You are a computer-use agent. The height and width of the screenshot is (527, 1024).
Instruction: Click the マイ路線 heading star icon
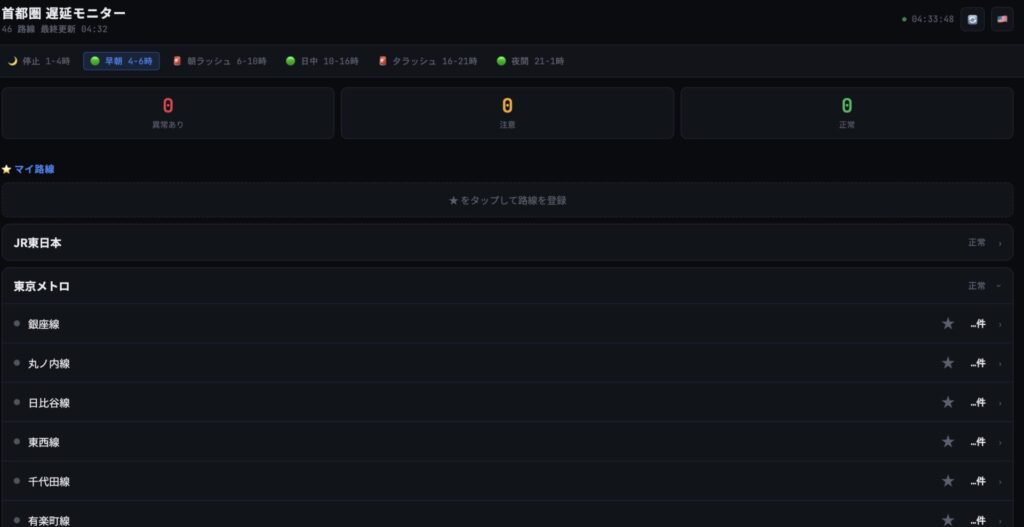[x=7, y=169]
